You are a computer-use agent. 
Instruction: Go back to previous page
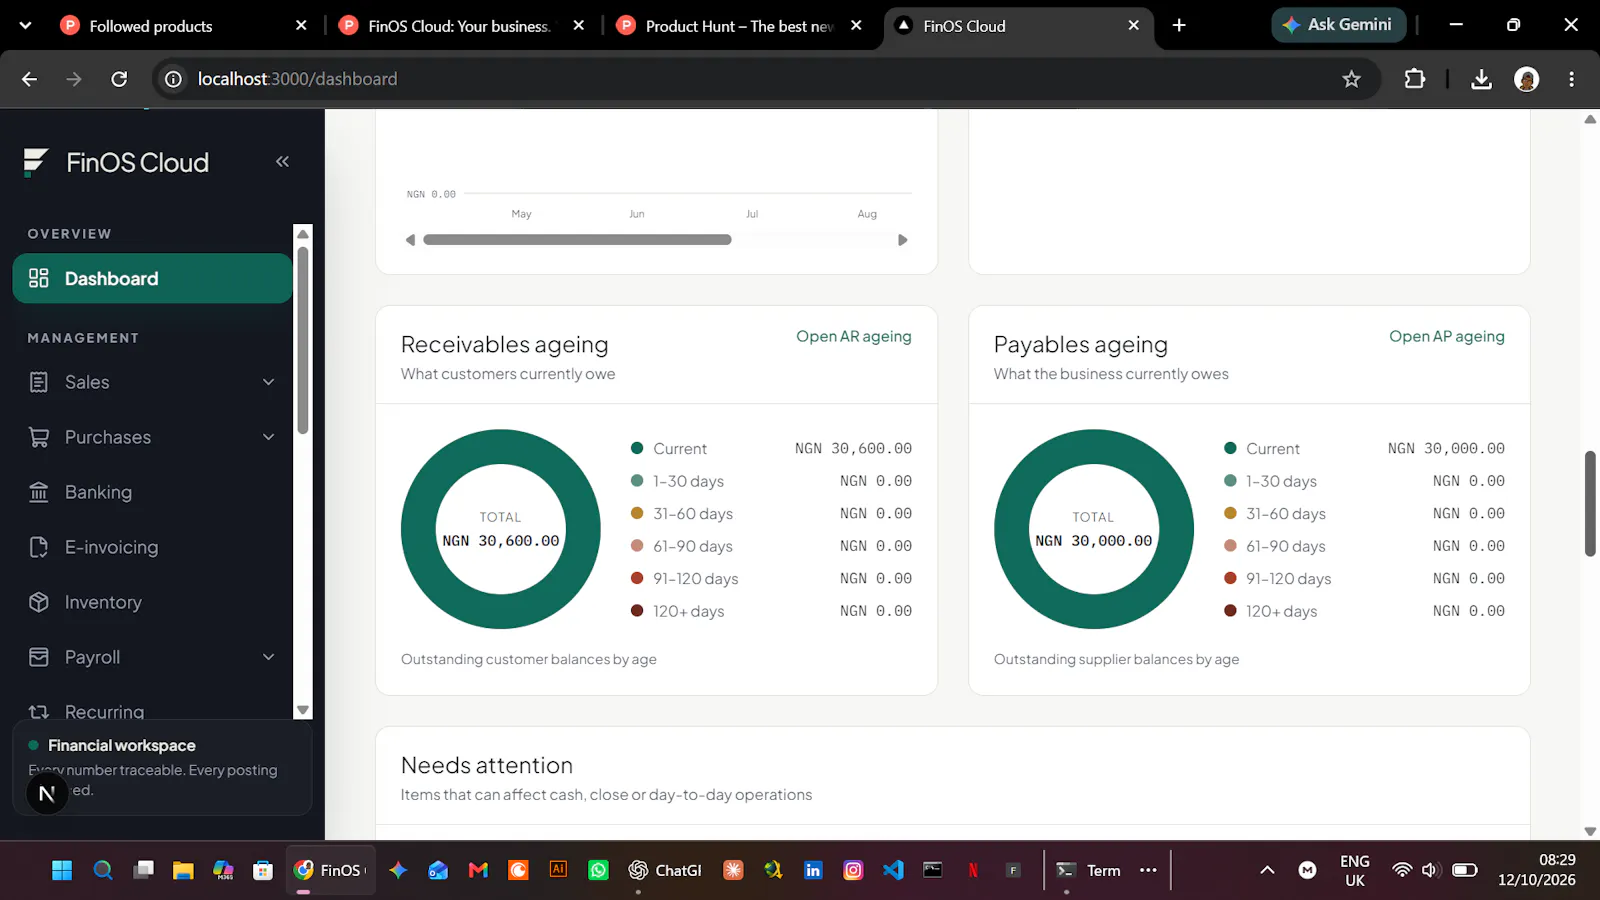29,79
